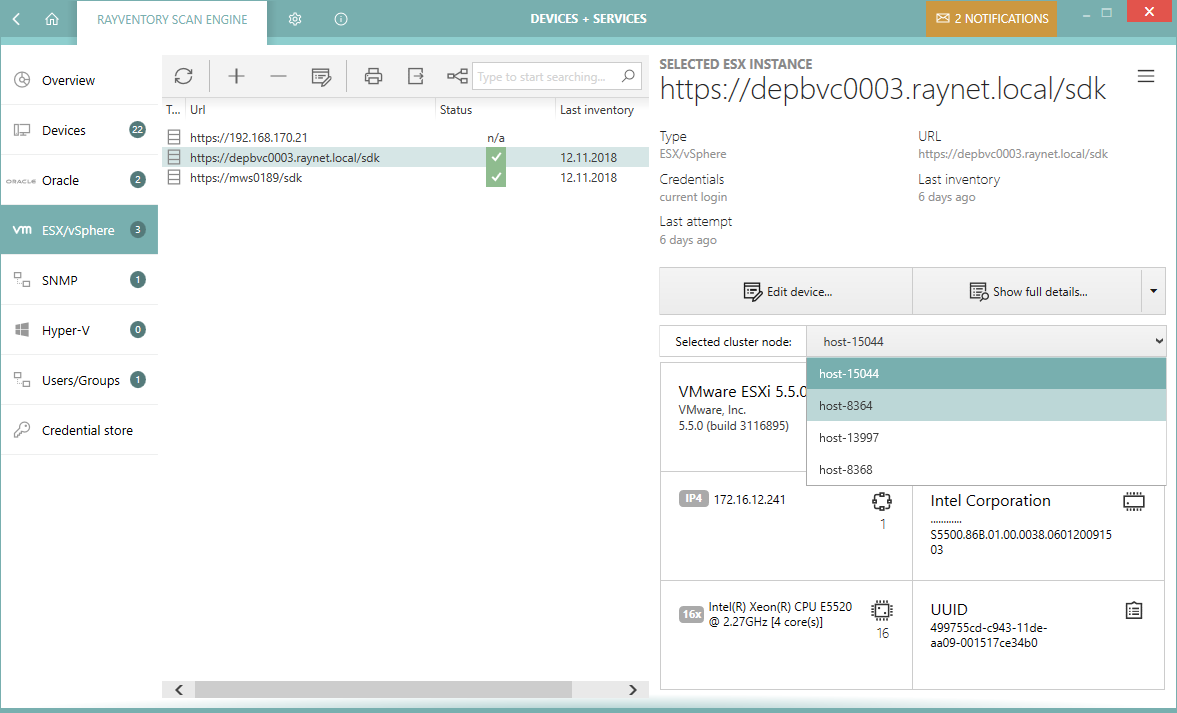Click the horizontal scrollbar under instance list
This screenshot has width=1177, height=713.
383,690
